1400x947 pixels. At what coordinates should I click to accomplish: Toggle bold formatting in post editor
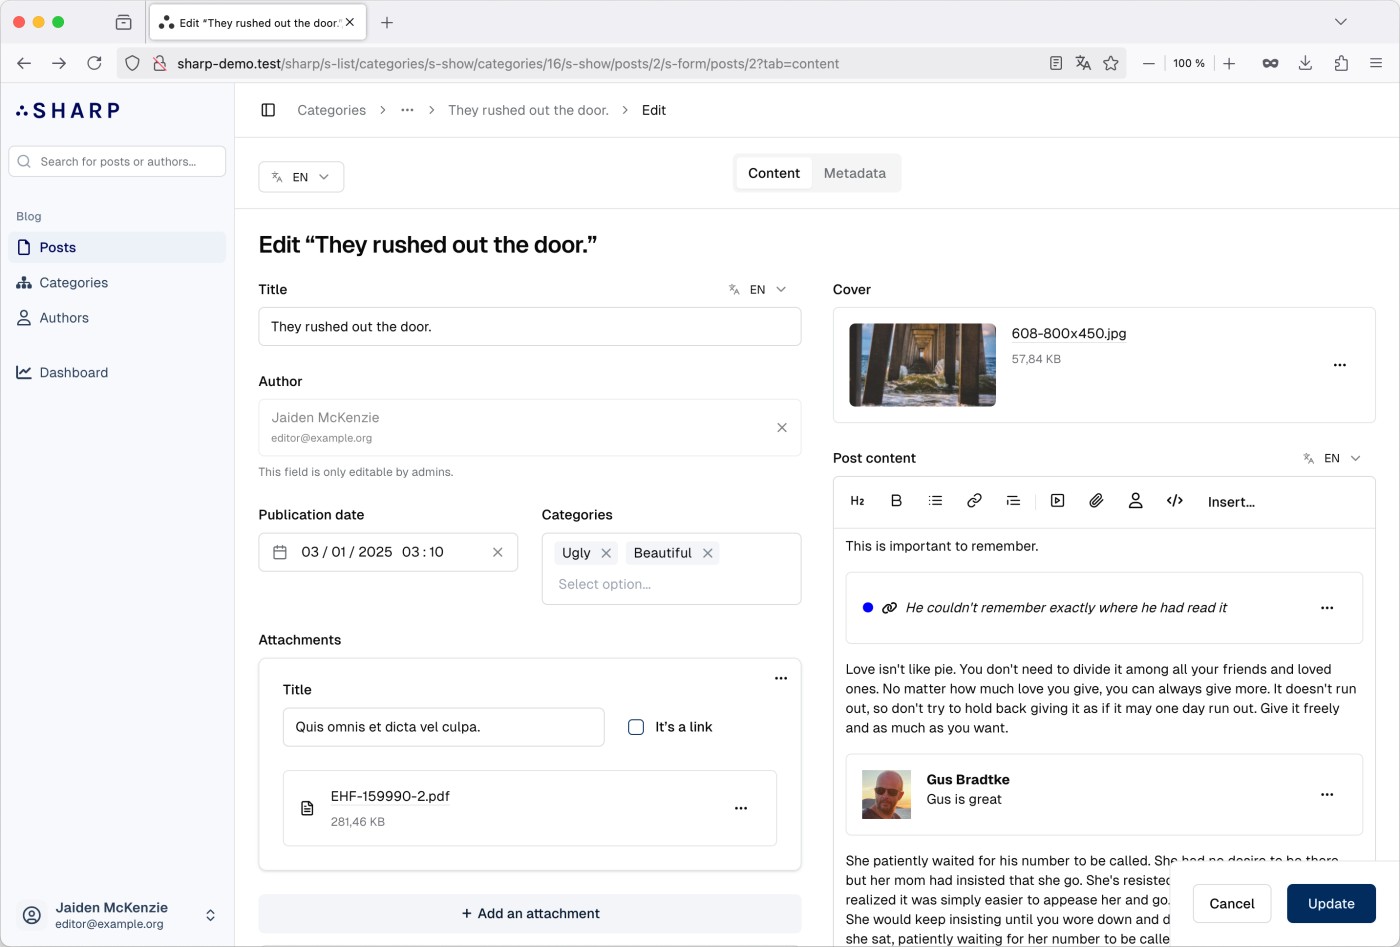[896, 501]
